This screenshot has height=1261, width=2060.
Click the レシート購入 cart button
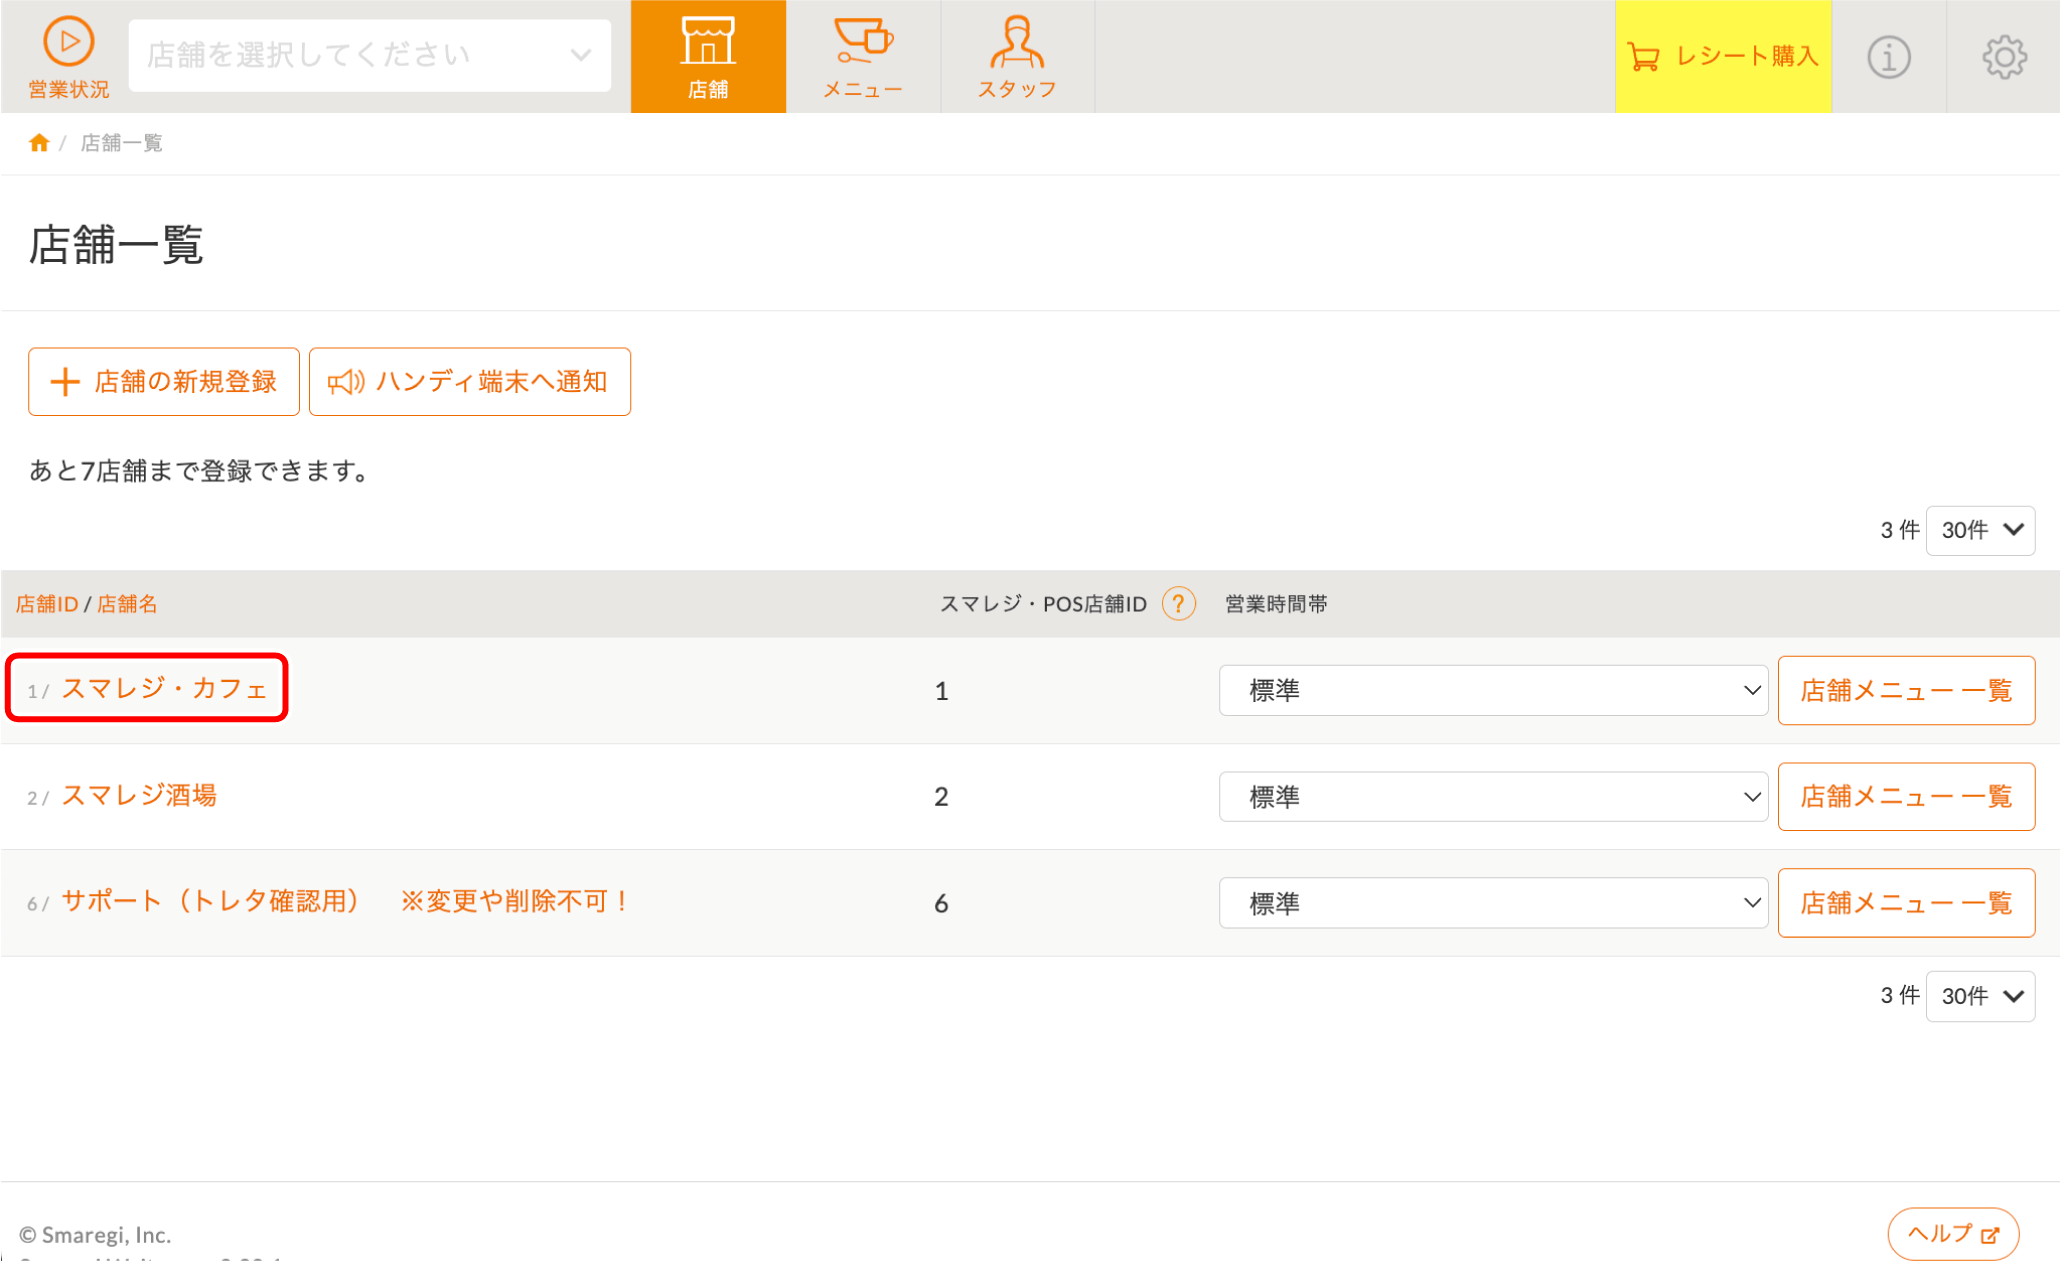(x=1722, y=56)
